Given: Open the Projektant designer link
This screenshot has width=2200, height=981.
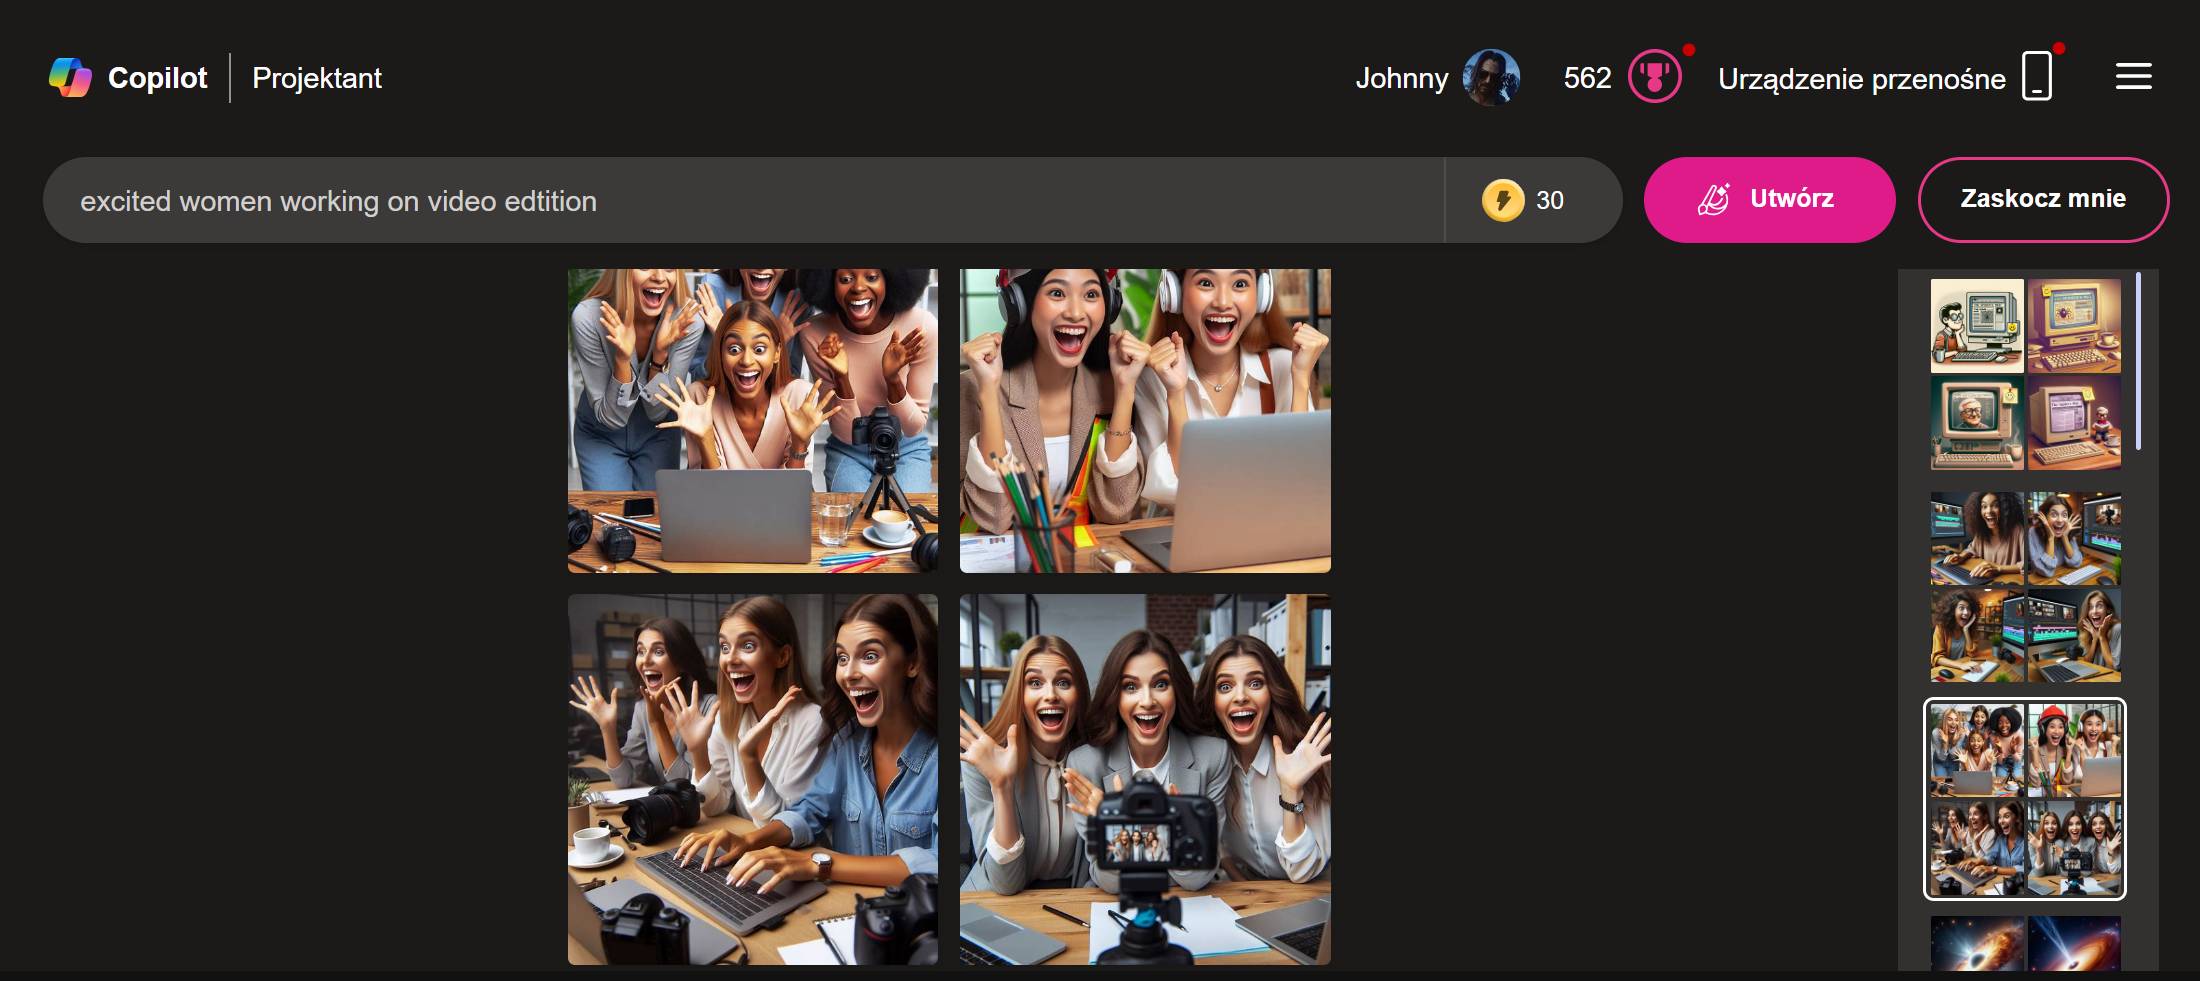Looking at the screenshot, I should coord(317,78).
